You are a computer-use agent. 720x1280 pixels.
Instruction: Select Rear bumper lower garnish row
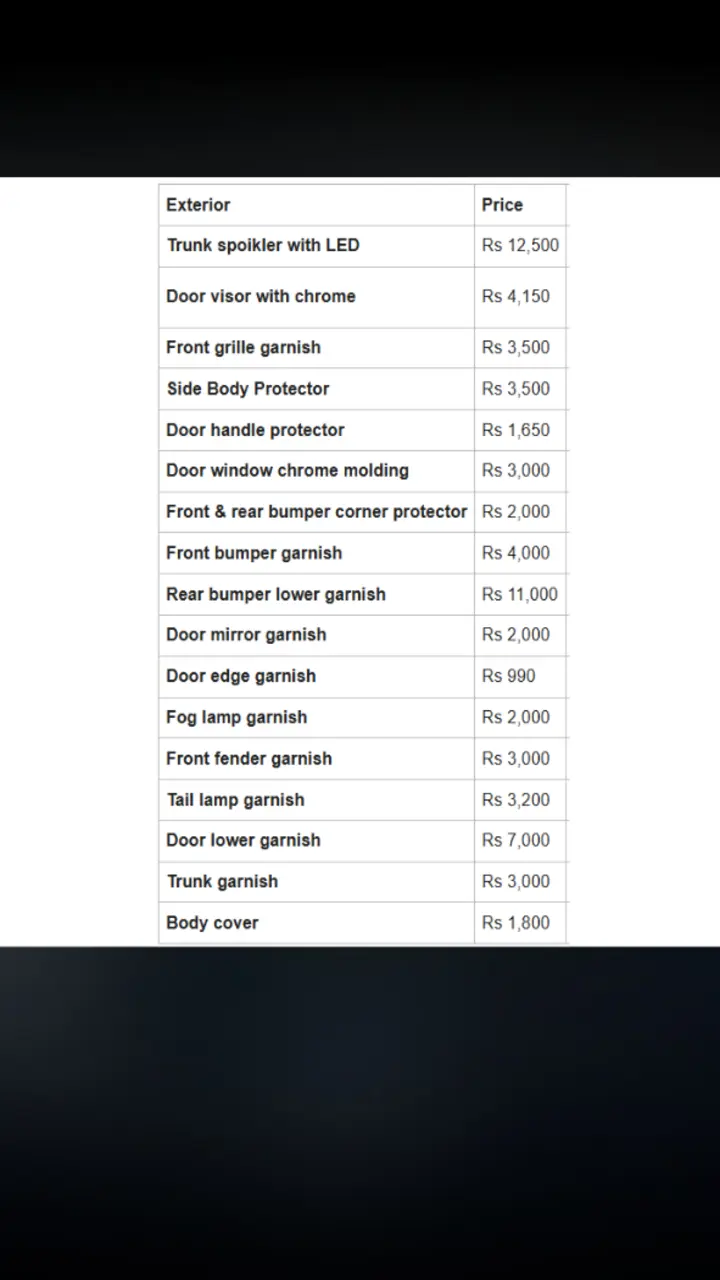point(276,594)
